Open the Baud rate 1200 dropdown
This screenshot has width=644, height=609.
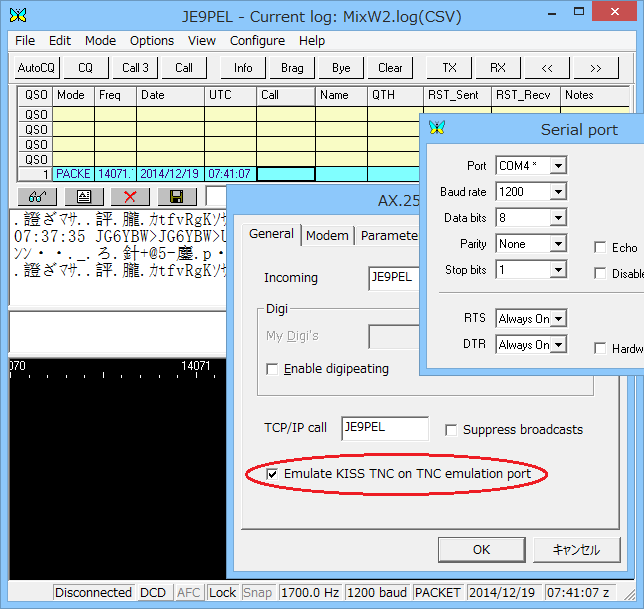click(558, 192)
